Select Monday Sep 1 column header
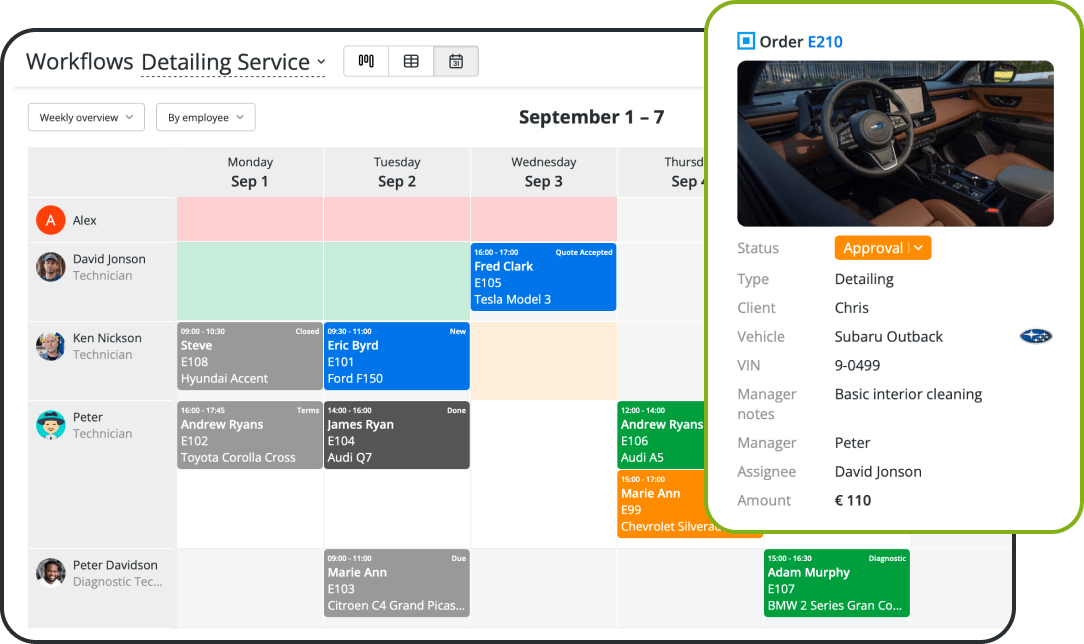 [250, 172]
